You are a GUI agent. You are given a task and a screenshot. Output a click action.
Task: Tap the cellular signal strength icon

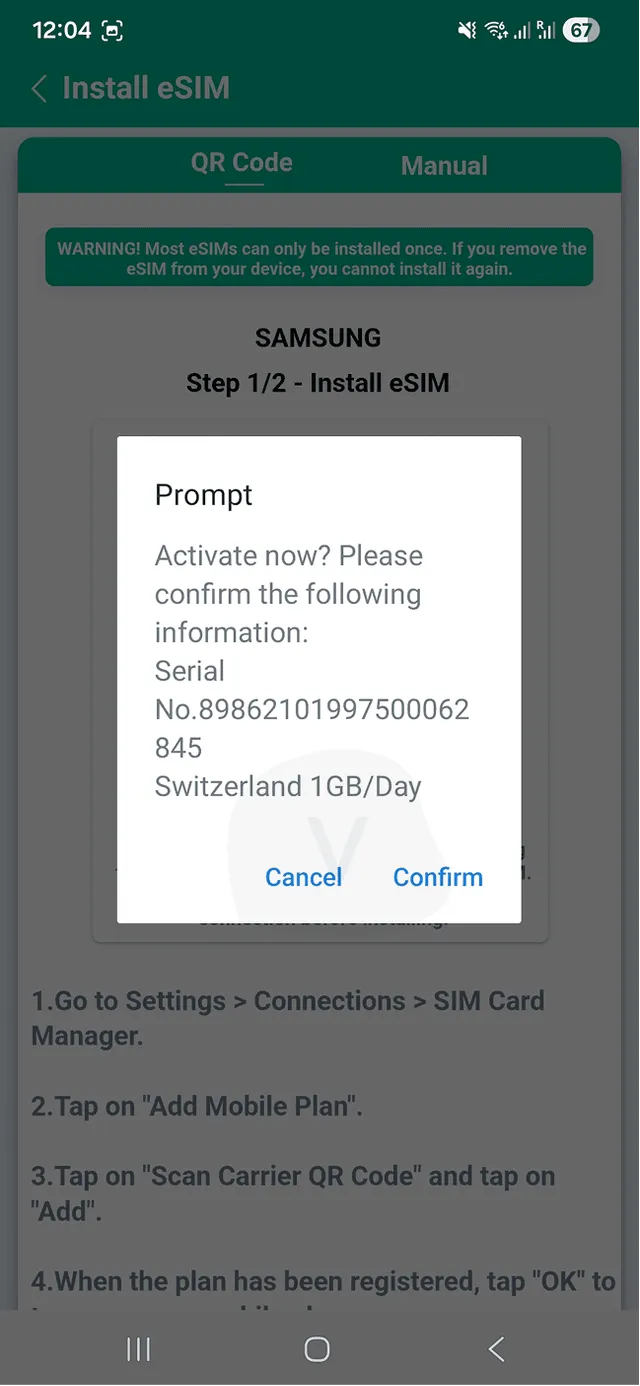[x=520, y=30]
